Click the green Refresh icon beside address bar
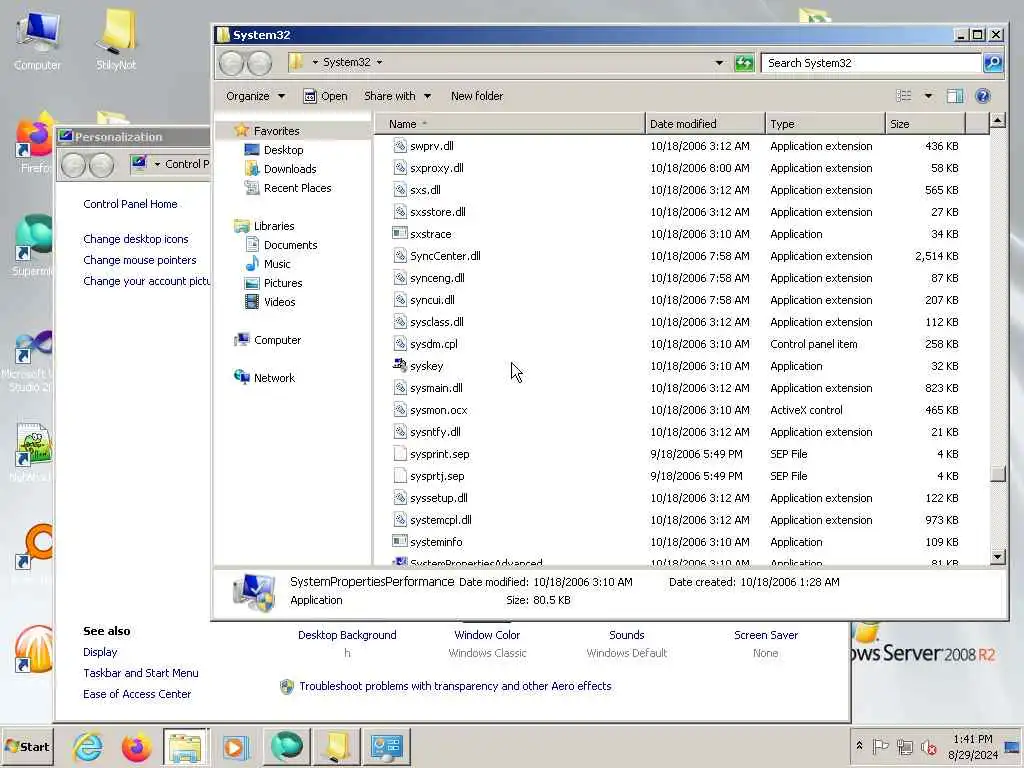The width and height of the screenshot is (1024, 768). [744, 63]
